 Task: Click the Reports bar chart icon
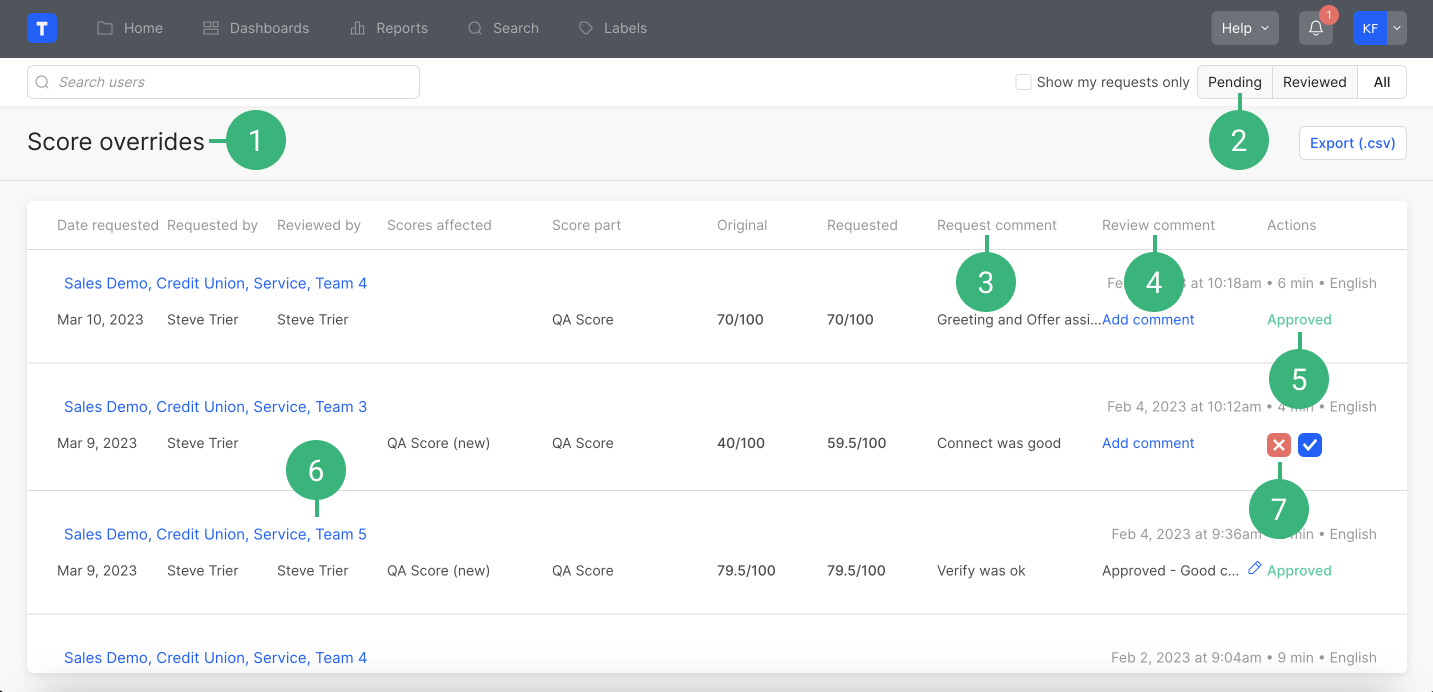[357, 28]
